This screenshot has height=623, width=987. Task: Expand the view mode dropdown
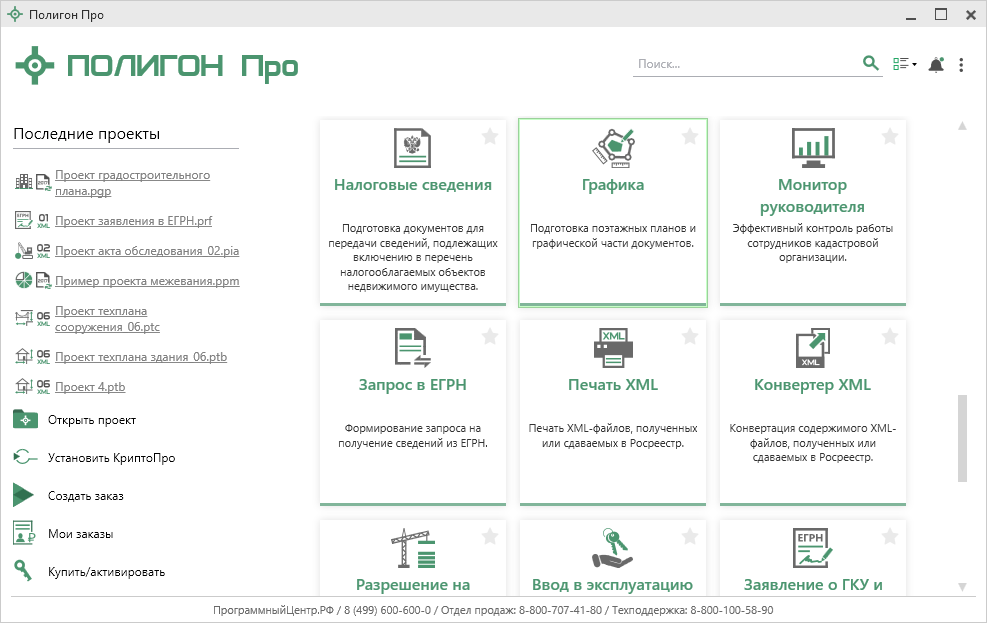click(904, 65)
